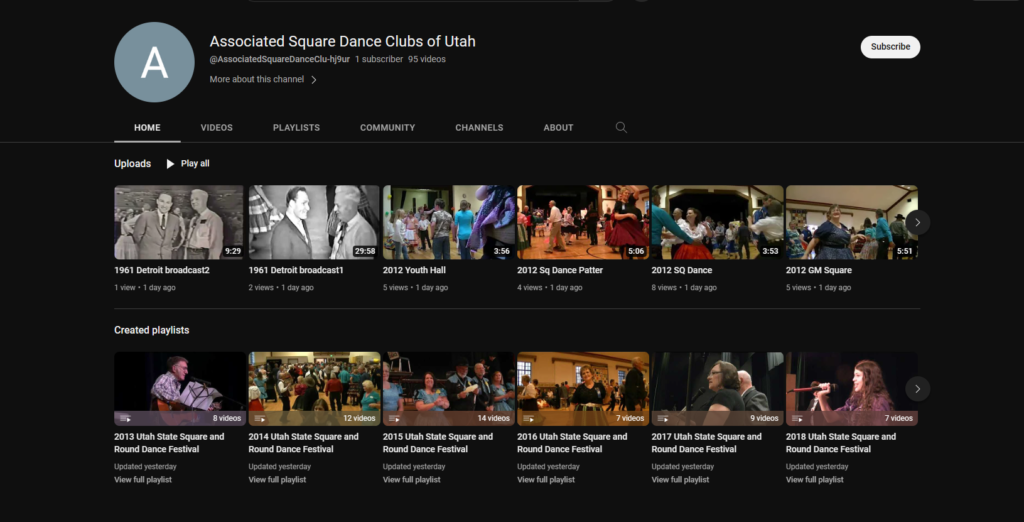
Task: Click the 29:58 duration badge
Action: (x=365, y=251)
